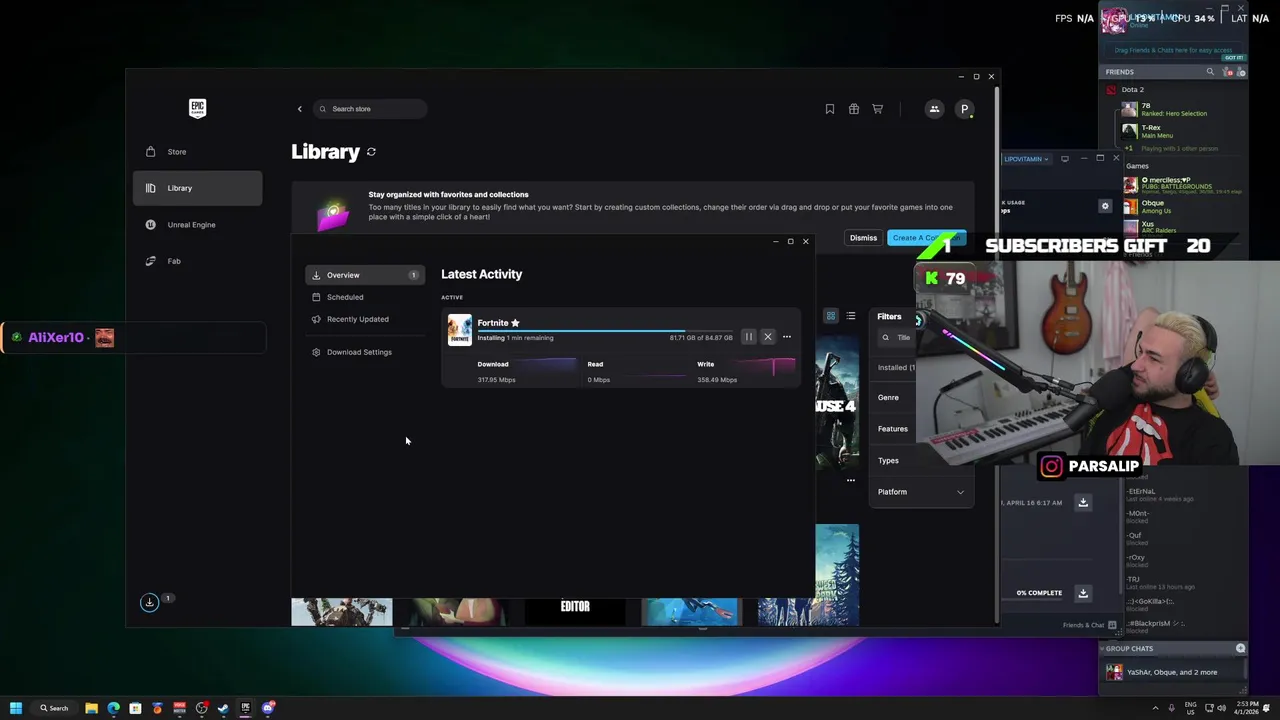
Task: Open Fab in the Epic sidebar
Action: (x=197, y=261)
